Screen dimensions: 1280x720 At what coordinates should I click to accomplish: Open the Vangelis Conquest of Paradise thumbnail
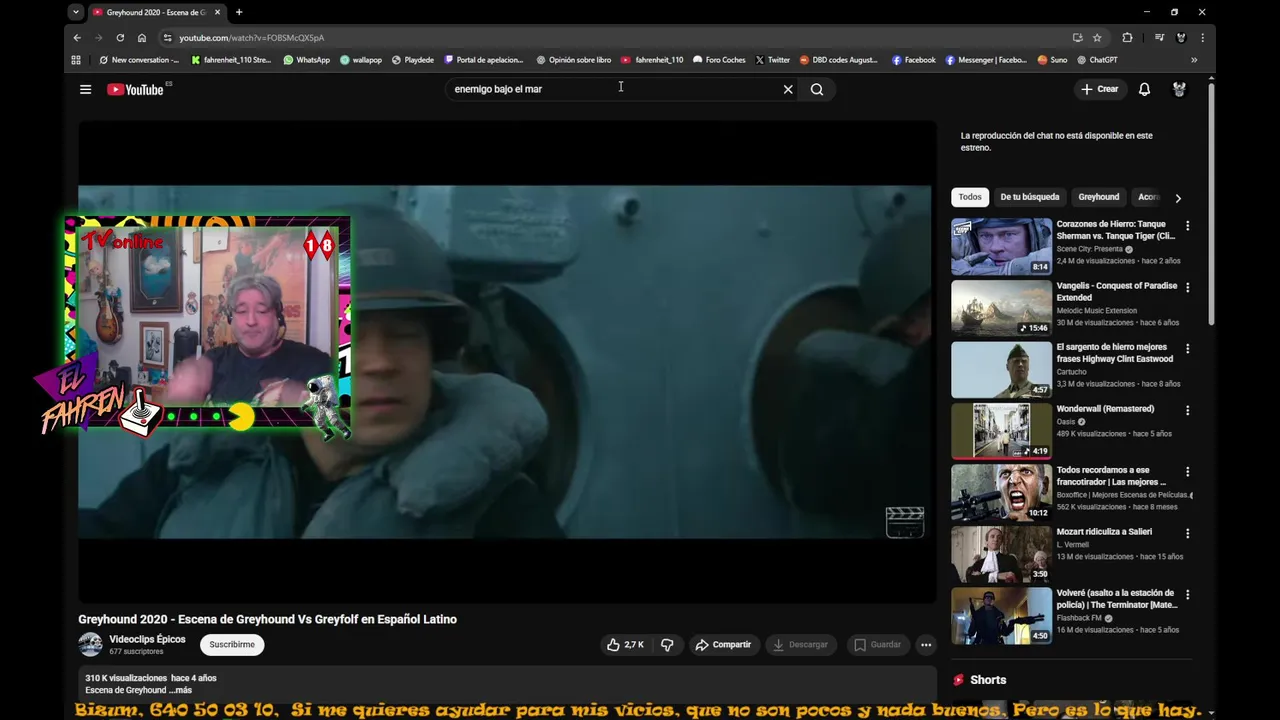(x=1001, y=308)
